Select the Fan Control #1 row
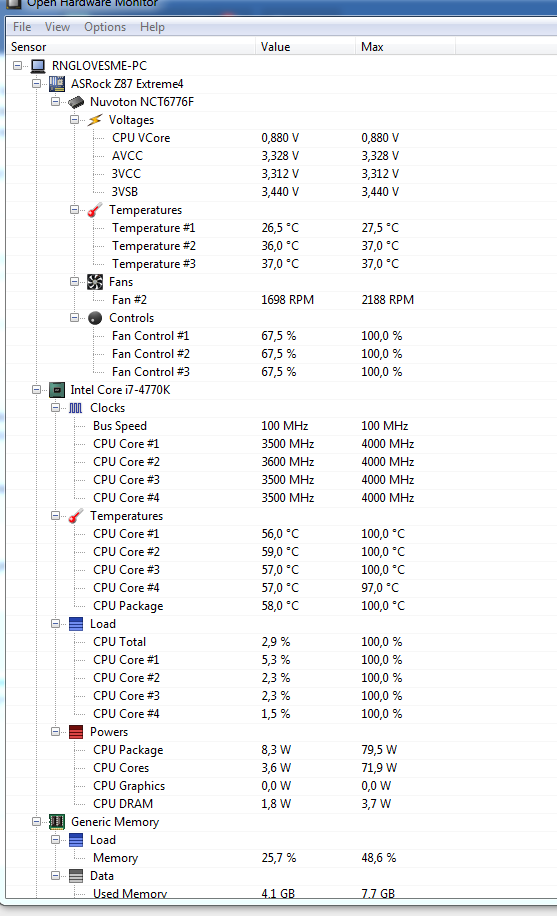 282,336
